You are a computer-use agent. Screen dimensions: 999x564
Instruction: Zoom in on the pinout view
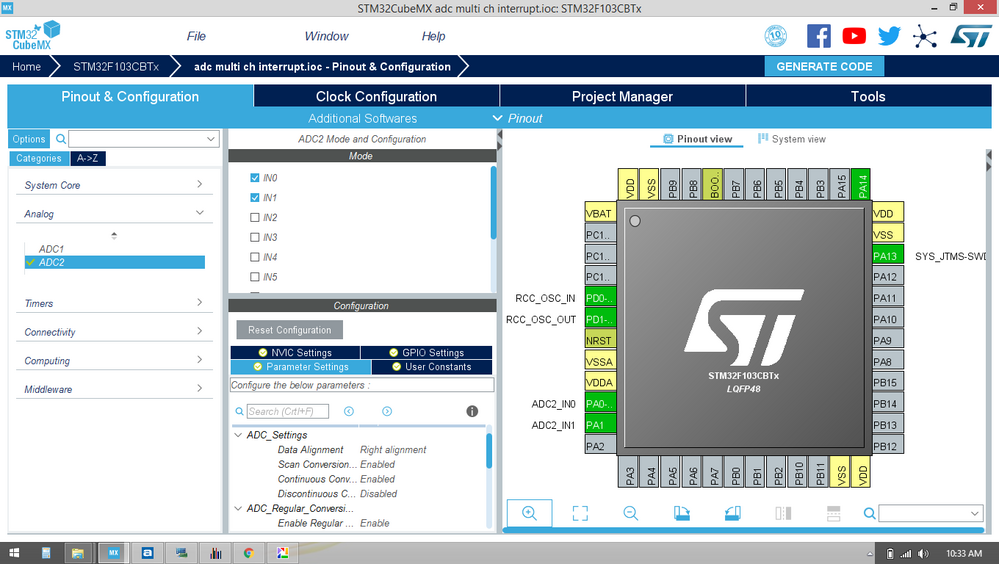(x=529, y=513)
